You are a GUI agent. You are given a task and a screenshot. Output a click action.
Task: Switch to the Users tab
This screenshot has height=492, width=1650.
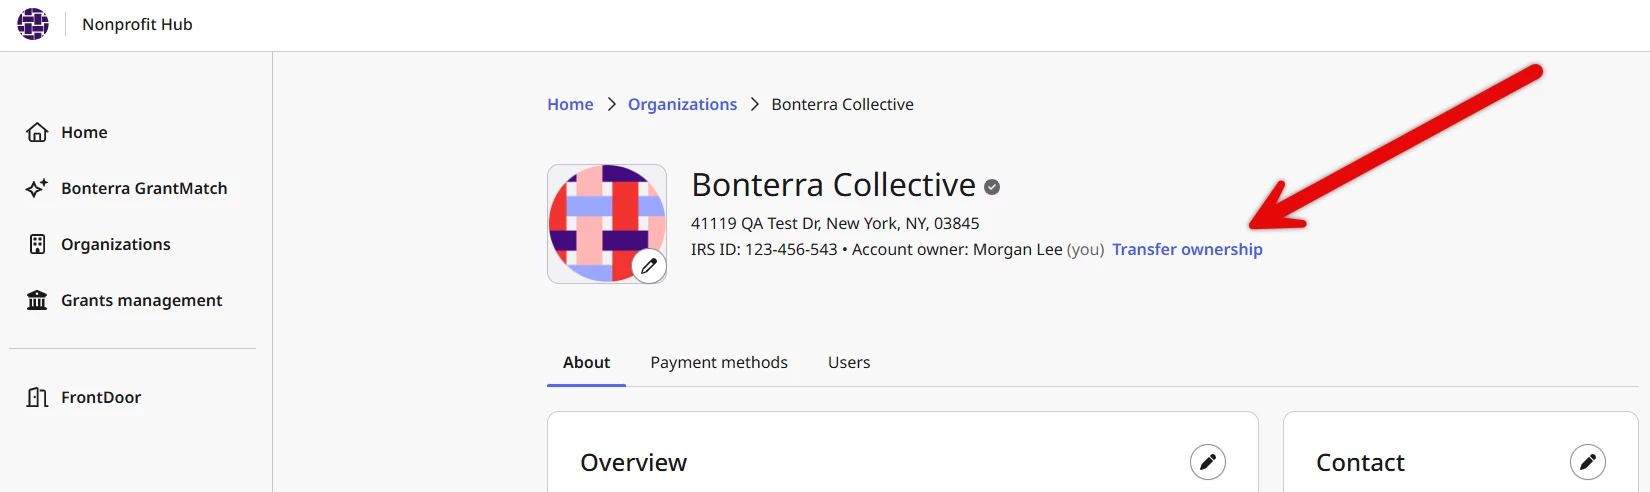click(x=849, y=362)
